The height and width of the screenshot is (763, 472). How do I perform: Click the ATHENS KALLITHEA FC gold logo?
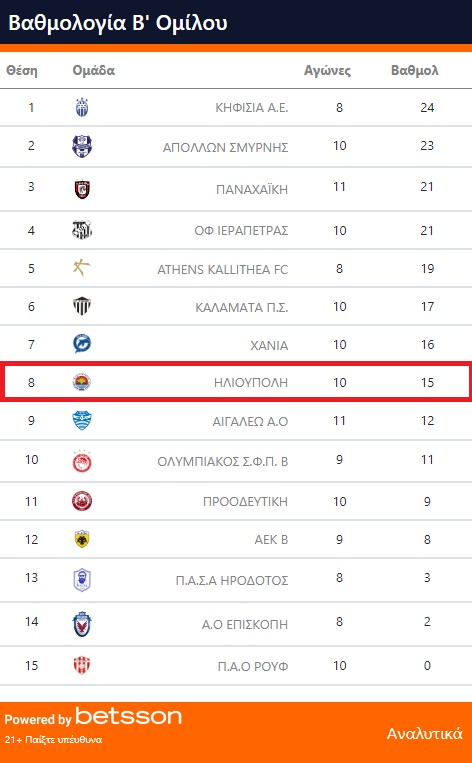pos(82,268)
